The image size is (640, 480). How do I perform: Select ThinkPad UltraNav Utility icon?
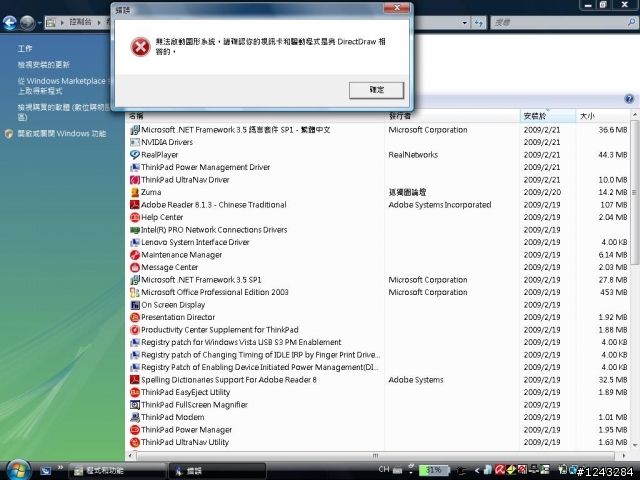[134, 442]
